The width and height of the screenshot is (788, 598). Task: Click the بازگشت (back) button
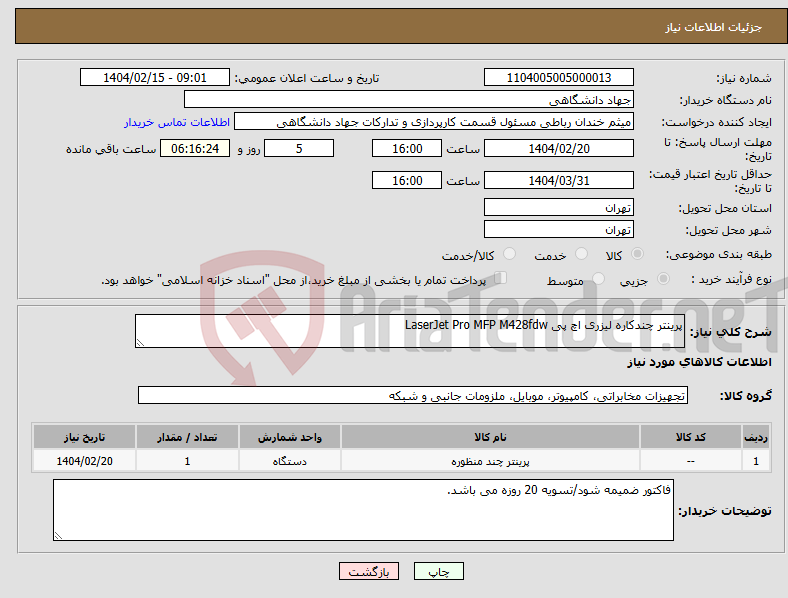coord(369,571)
